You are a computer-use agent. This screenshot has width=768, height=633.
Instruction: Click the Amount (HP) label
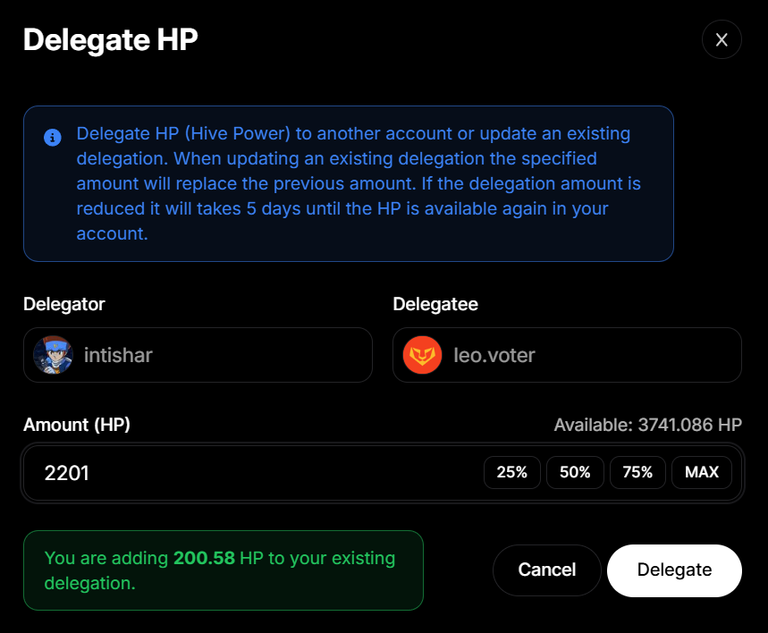click(77, 425)
